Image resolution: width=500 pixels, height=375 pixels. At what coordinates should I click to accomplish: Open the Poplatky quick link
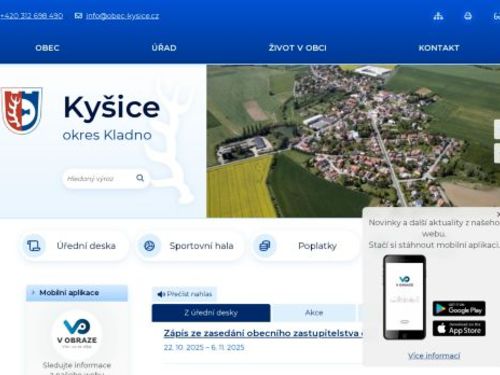[305, 246]
